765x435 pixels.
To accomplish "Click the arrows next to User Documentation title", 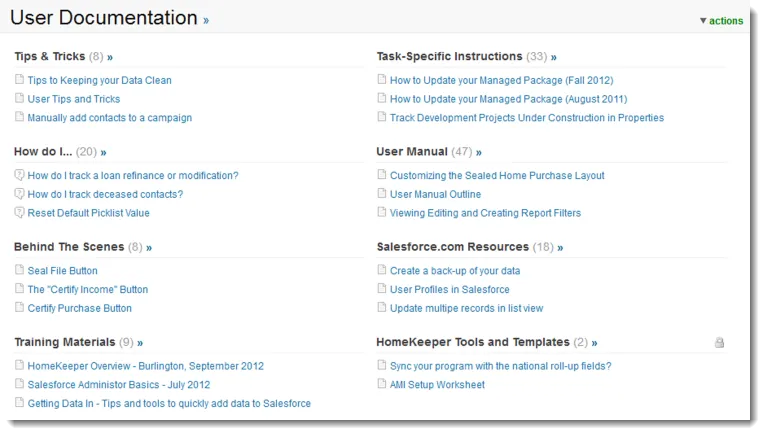I will tap(206, 20).
